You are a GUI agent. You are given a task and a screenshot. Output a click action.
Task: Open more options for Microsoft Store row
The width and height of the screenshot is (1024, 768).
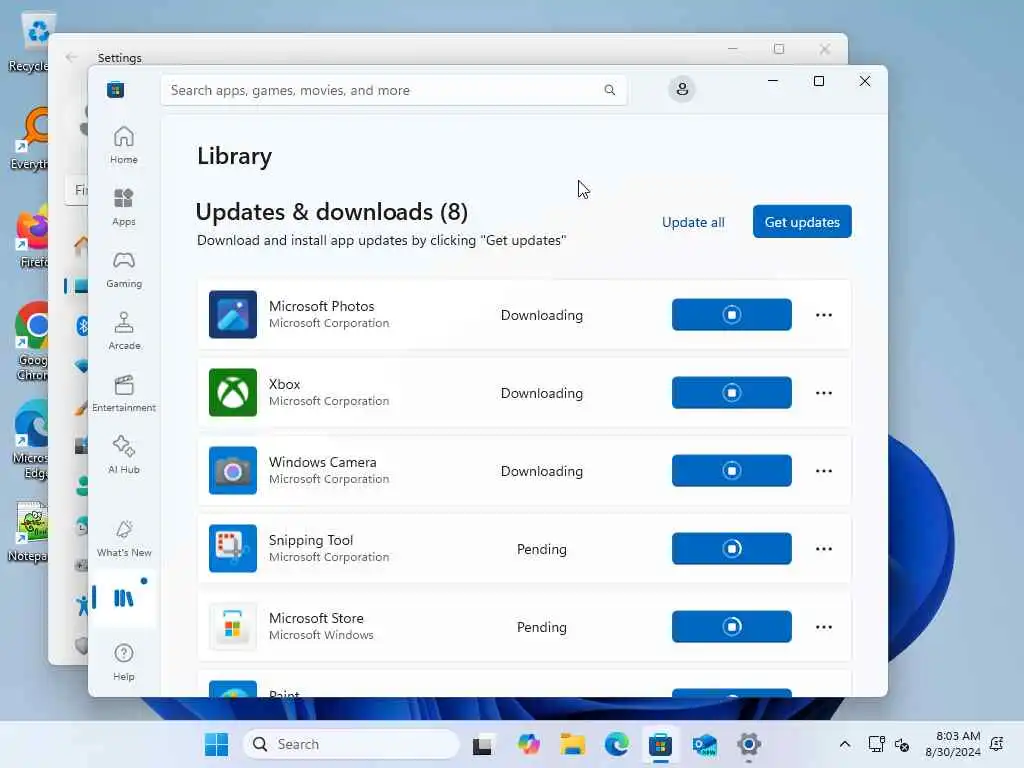(824, 627)
